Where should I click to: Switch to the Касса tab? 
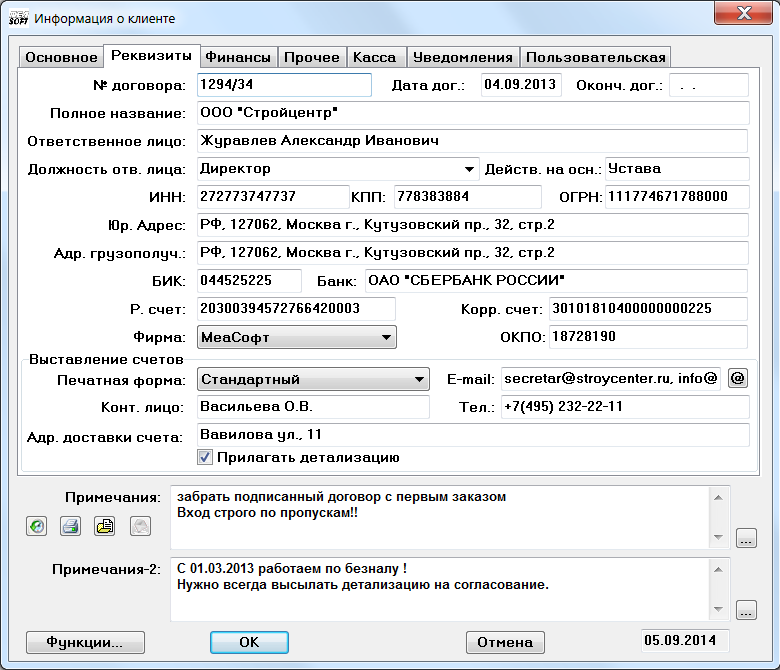375,57
